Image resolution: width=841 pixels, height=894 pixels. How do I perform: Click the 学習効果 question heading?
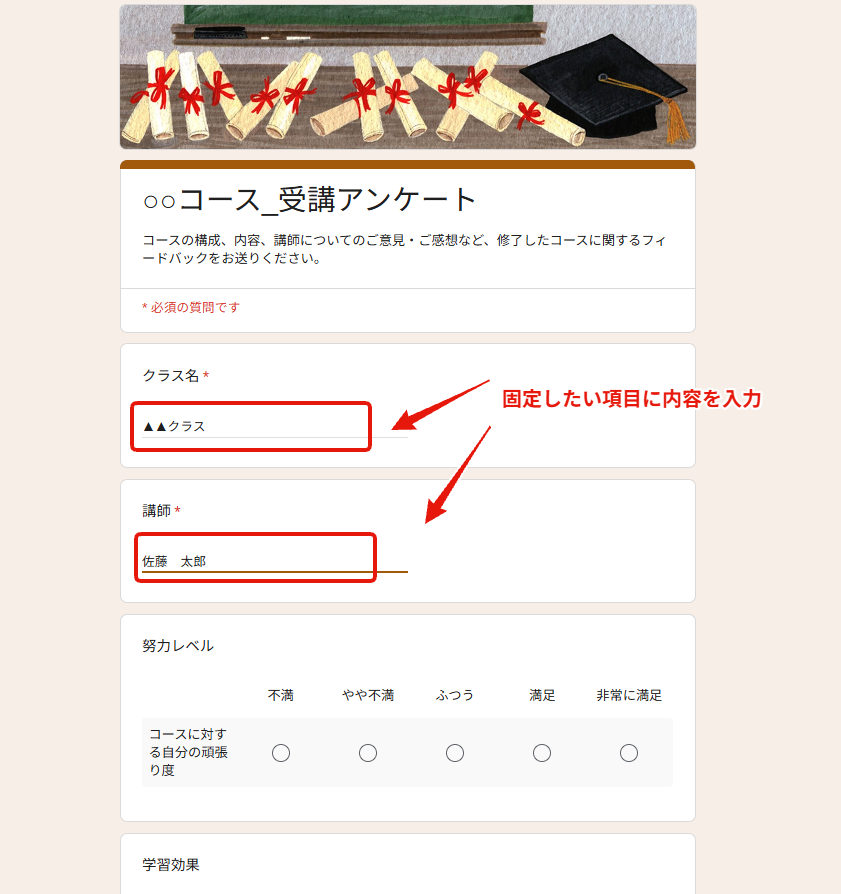[170, 865]
